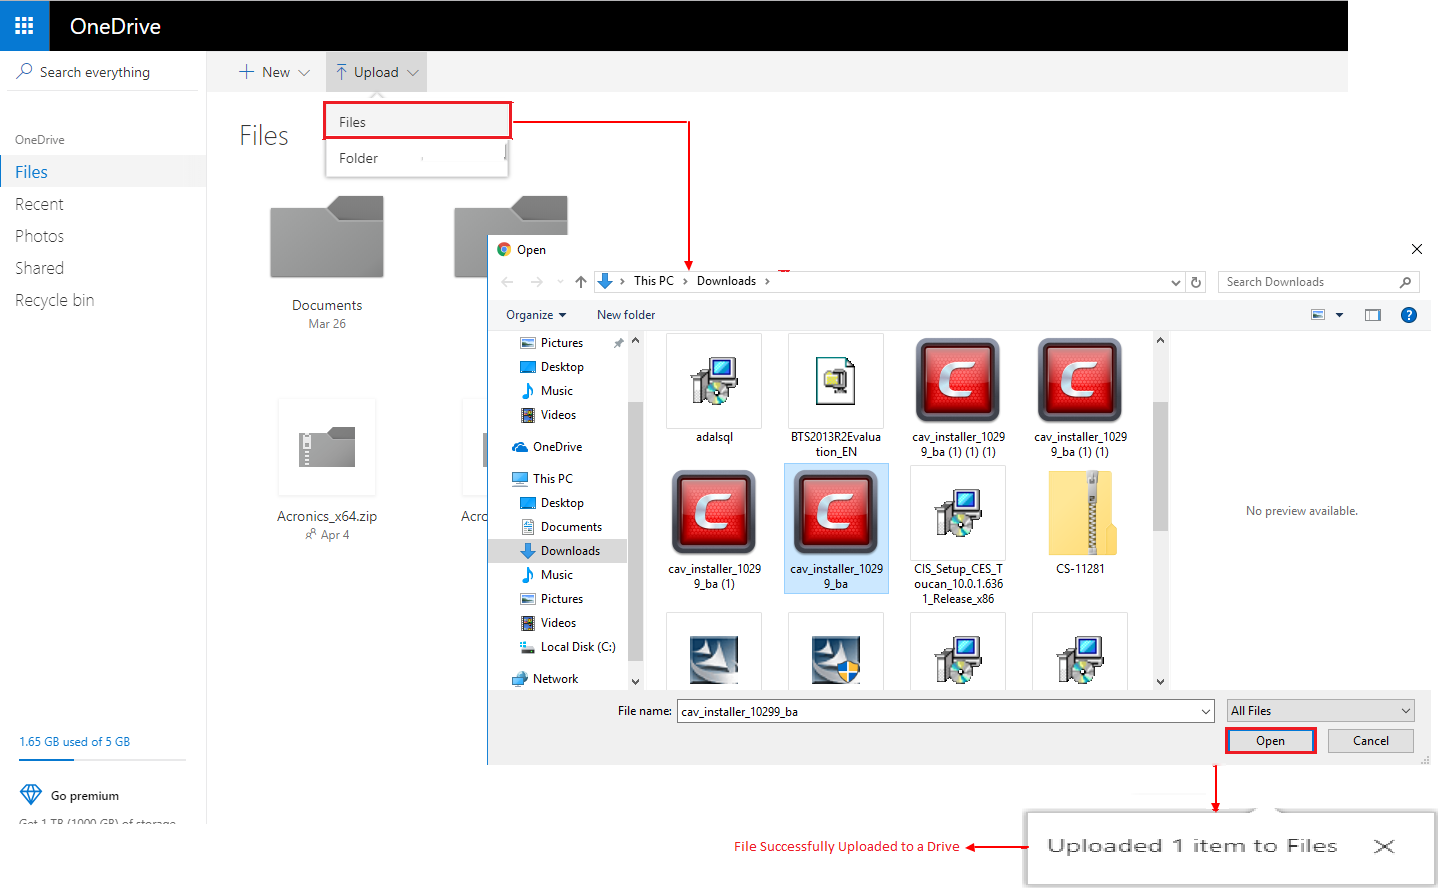
Task: Toggle the preview pane icon
Action: point(1373,315)
